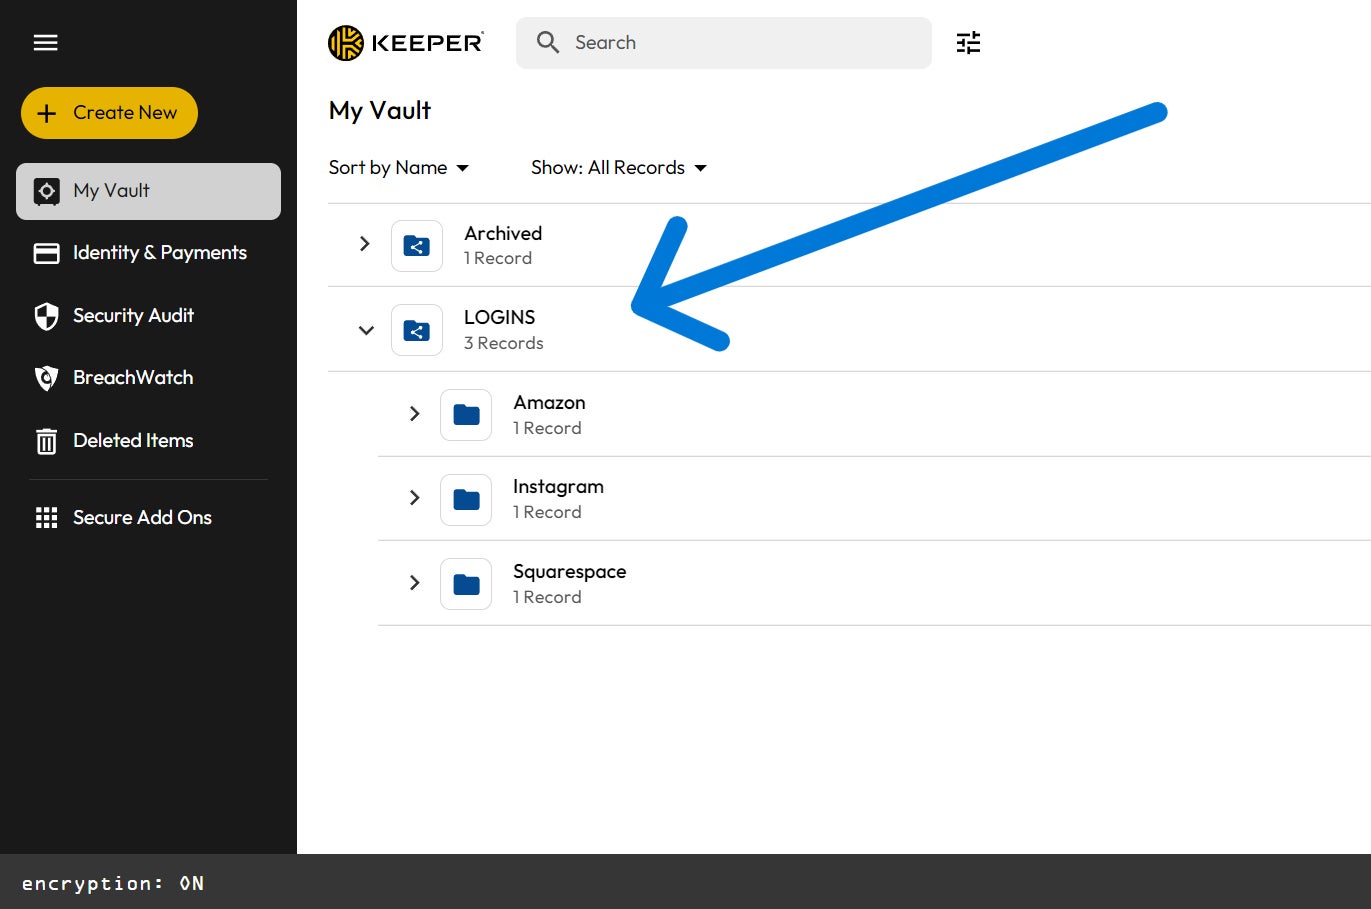The width and height of the screenshot is (1371, 909).
Task: Open the Show: All Records dropdown
Action: click(x=618, y=168)
